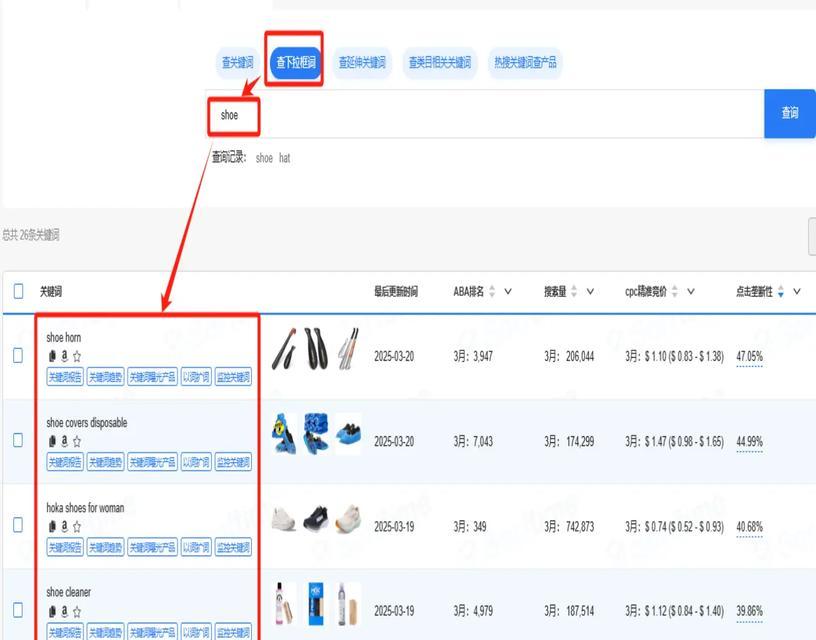Open 关键词报告 for 'shoe horn'

pyautogui.click(x=65, y=377)
